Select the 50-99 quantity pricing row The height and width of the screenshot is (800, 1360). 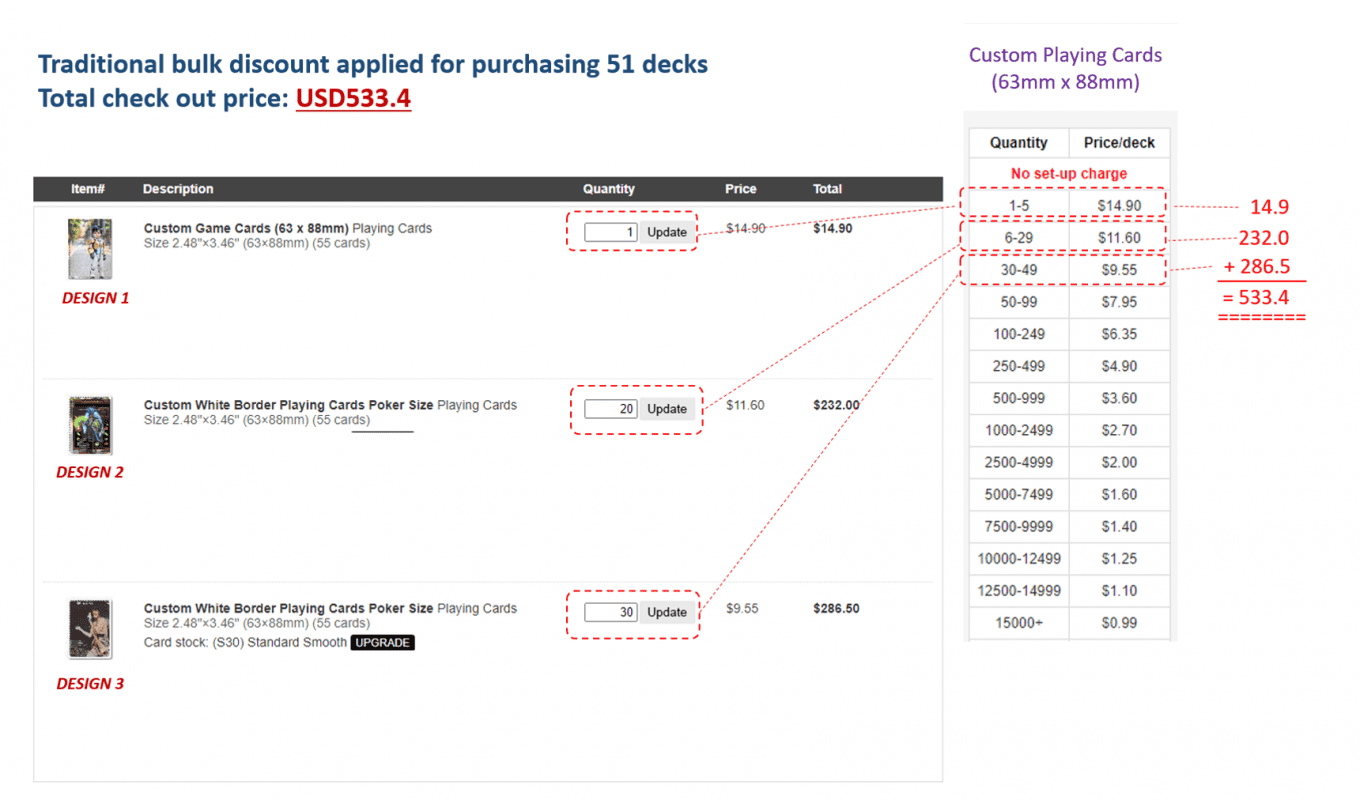pos(1068,302)
